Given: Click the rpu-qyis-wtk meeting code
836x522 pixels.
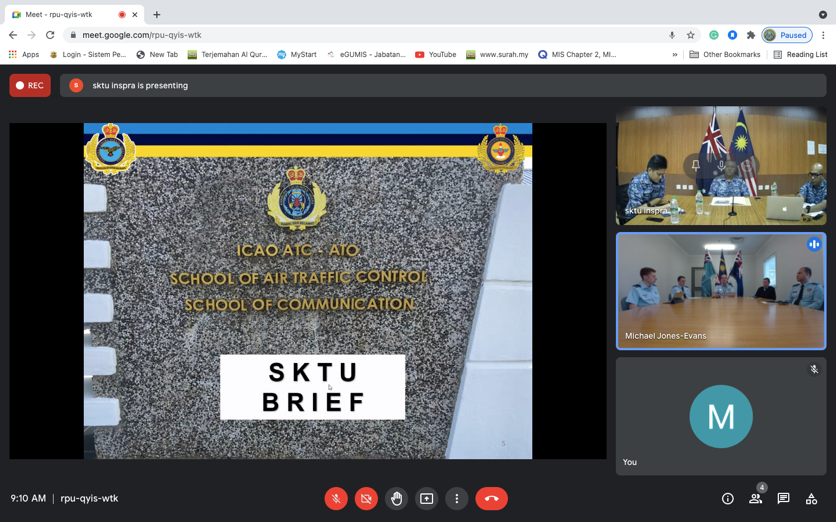Looking at the screenshot, I should pyautogui.click(x=89, y=499).
